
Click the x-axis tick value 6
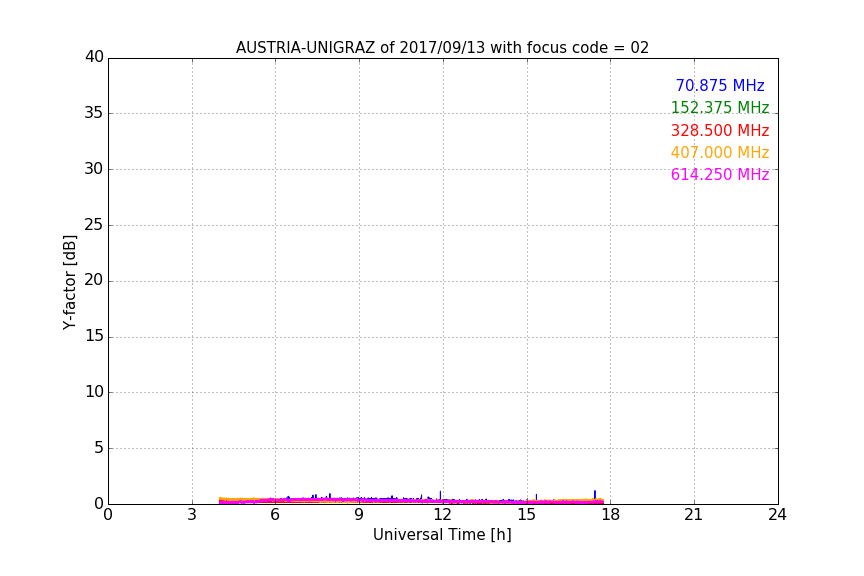tap(275, 515)
